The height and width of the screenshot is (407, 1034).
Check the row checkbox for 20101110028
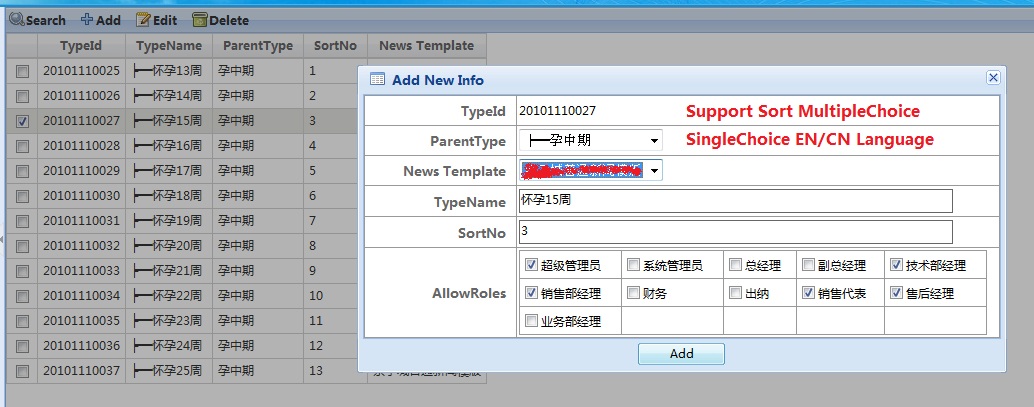click(22, 146)
